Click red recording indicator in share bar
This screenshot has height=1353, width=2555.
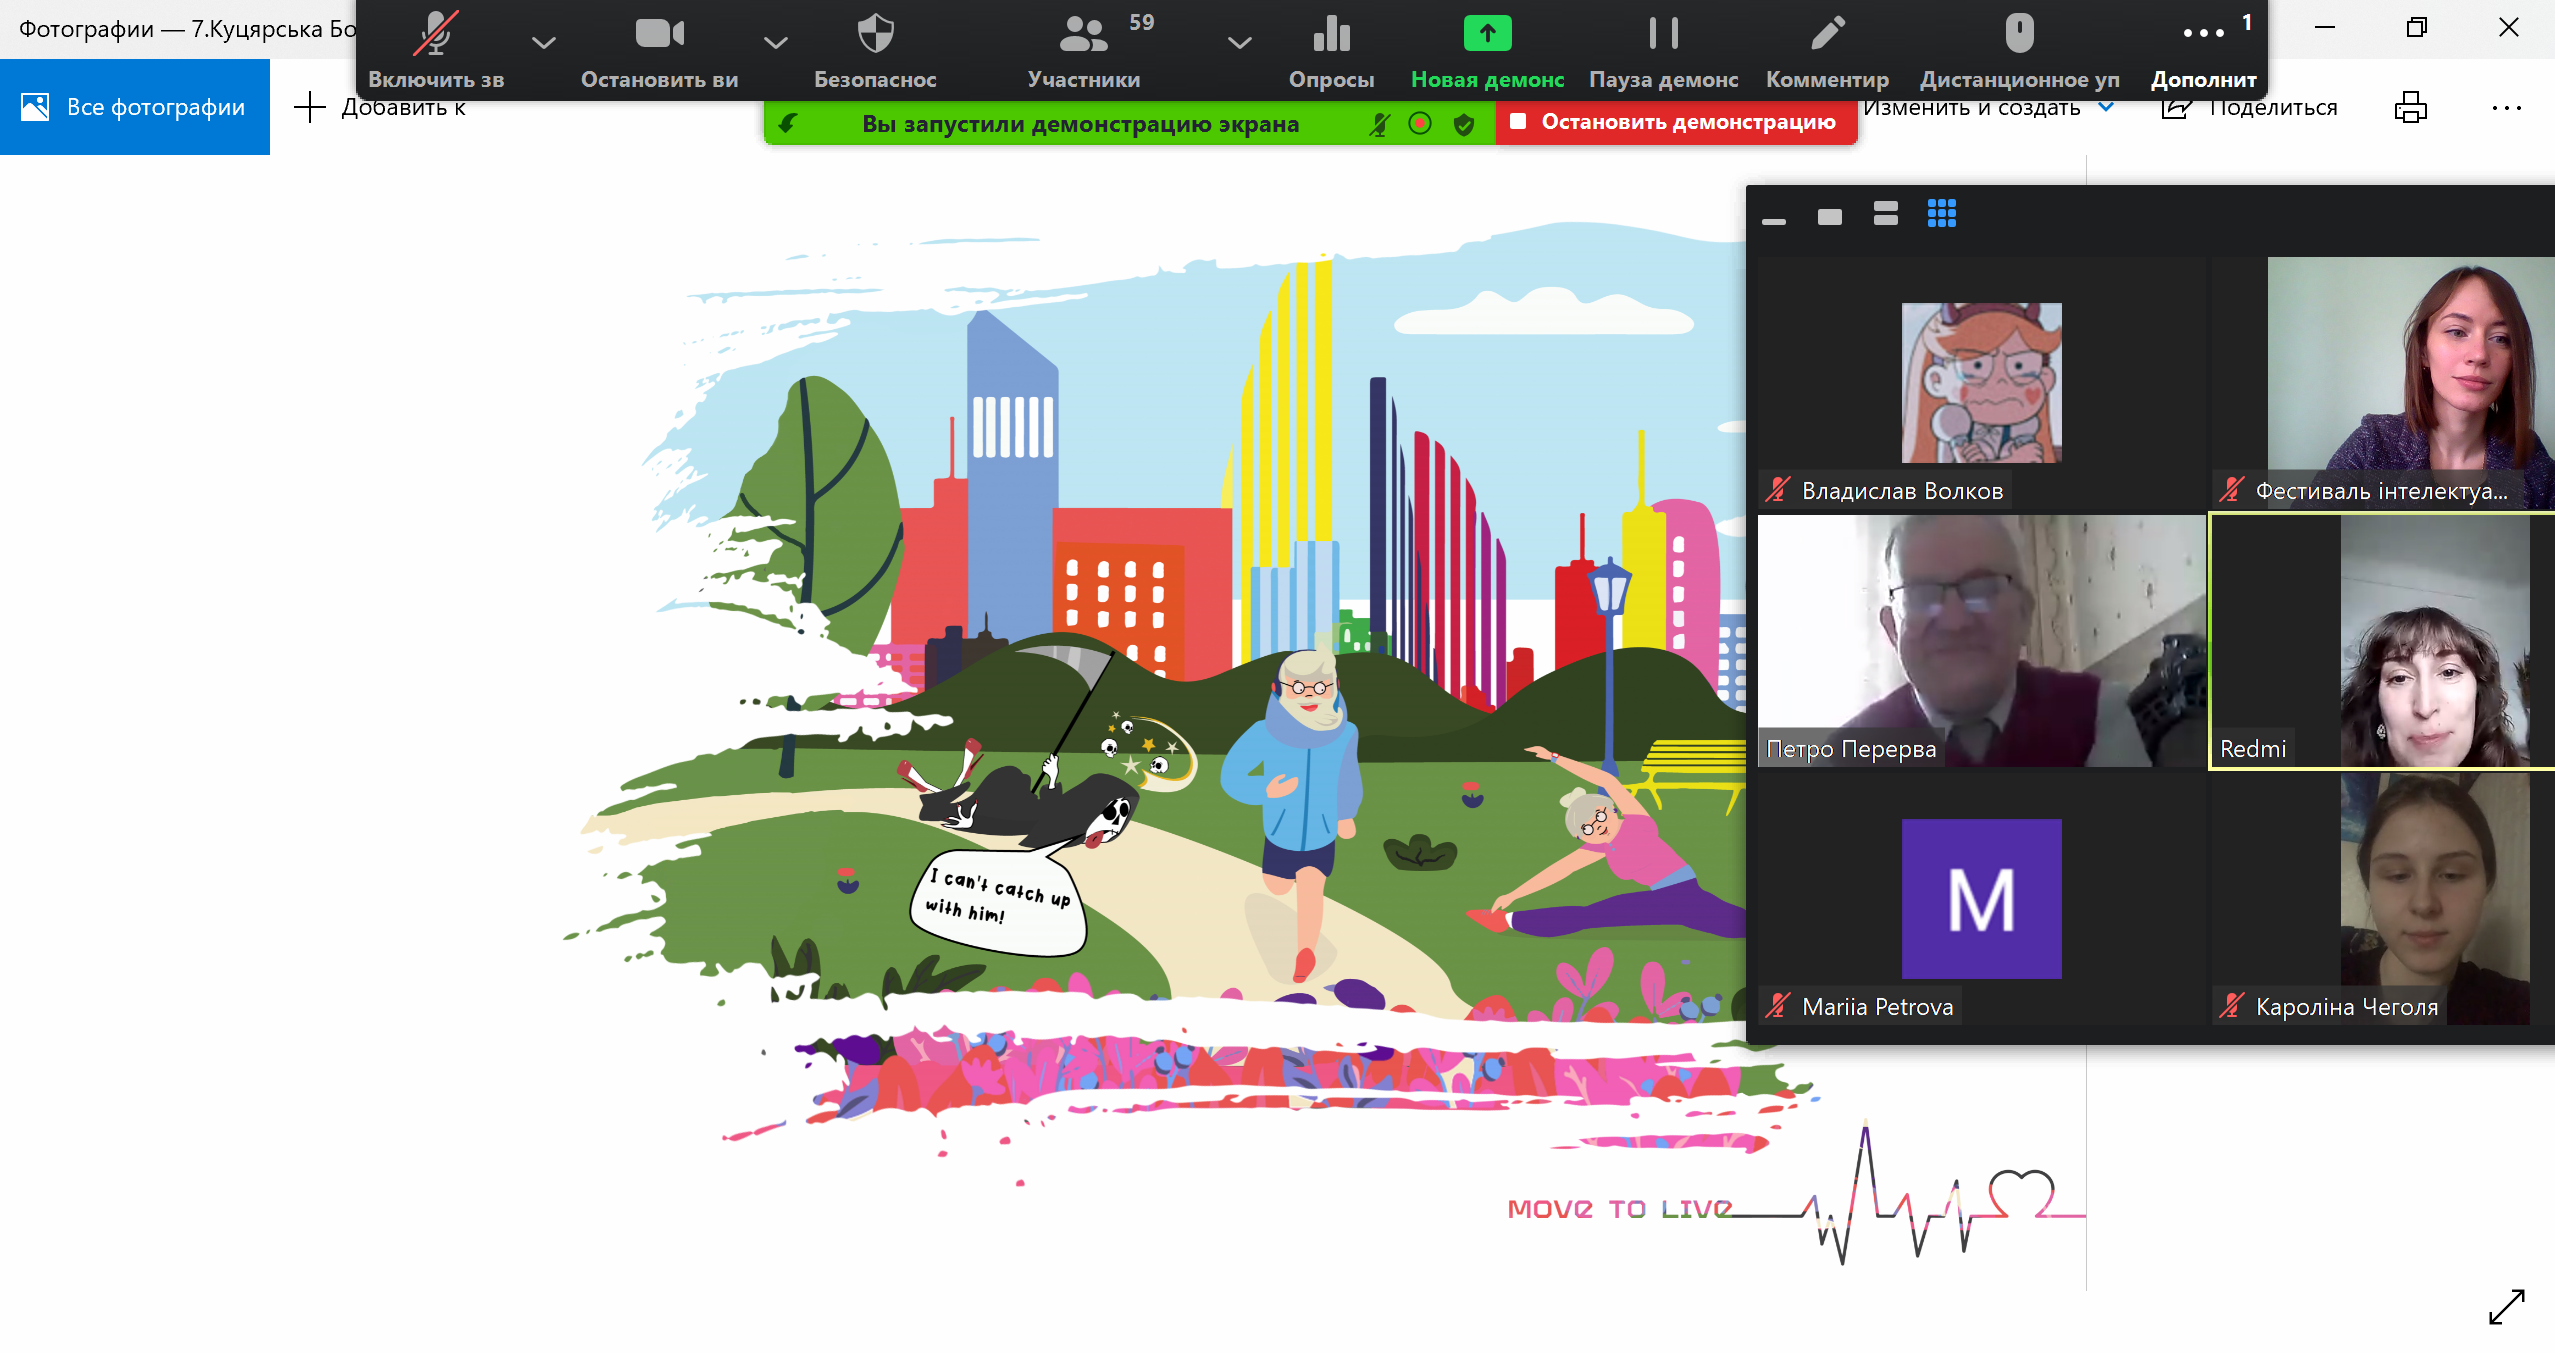pos(1420,123)
